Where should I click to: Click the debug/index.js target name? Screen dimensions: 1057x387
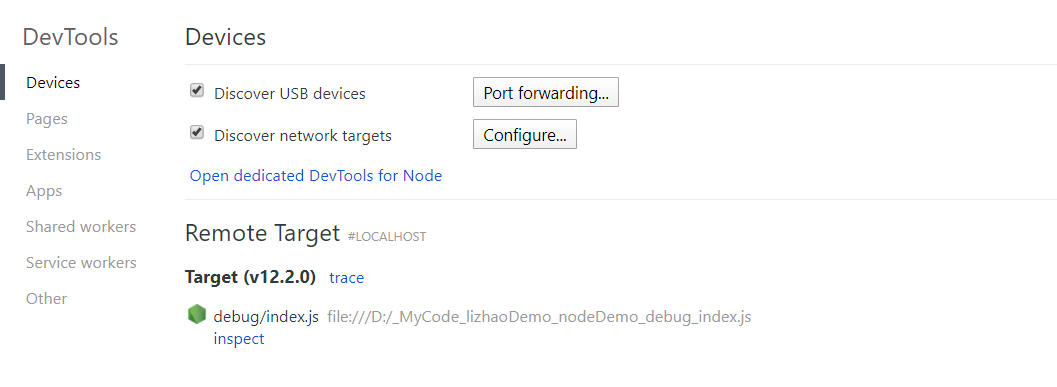point(266,317)
